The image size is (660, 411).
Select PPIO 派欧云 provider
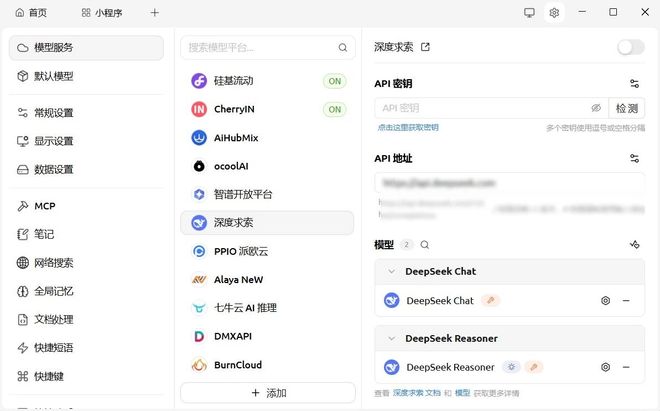pyautogui.click(x=268, y=251)
